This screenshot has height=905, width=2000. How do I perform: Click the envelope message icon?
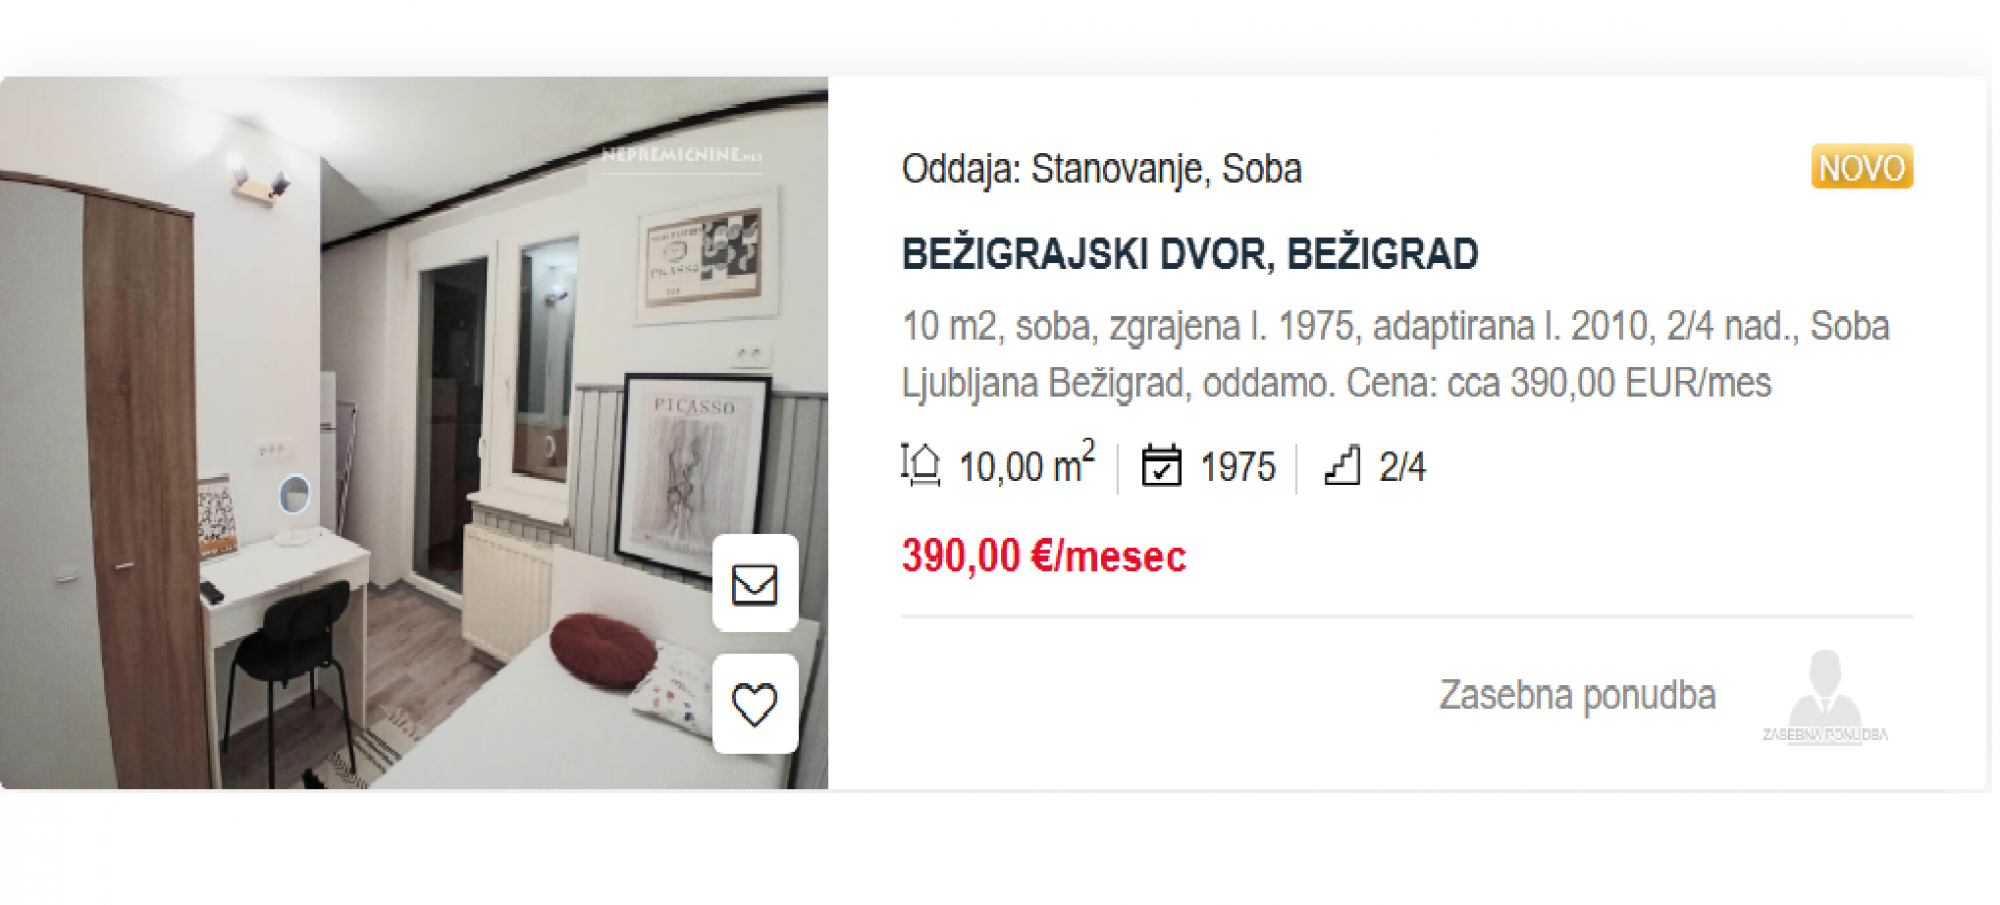pos(756,584)
